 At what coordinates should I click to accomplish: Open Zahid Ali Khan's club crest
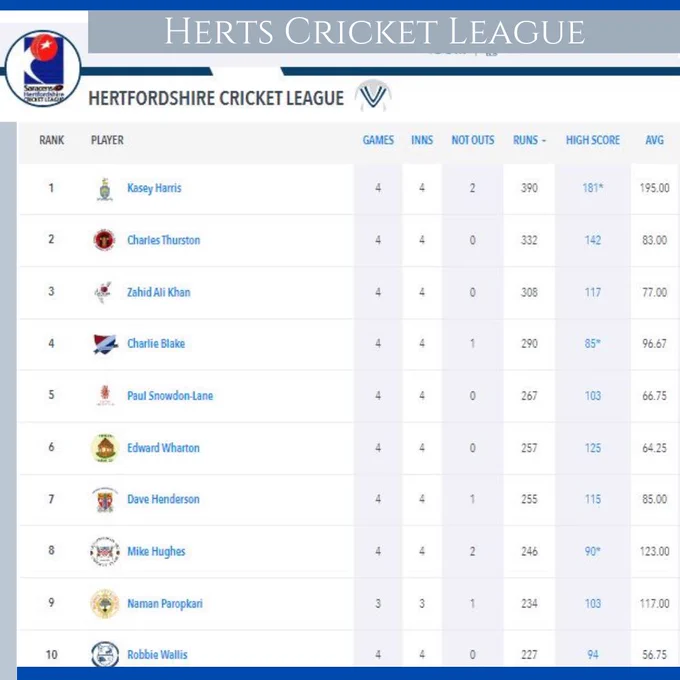(x=104, y=292)
